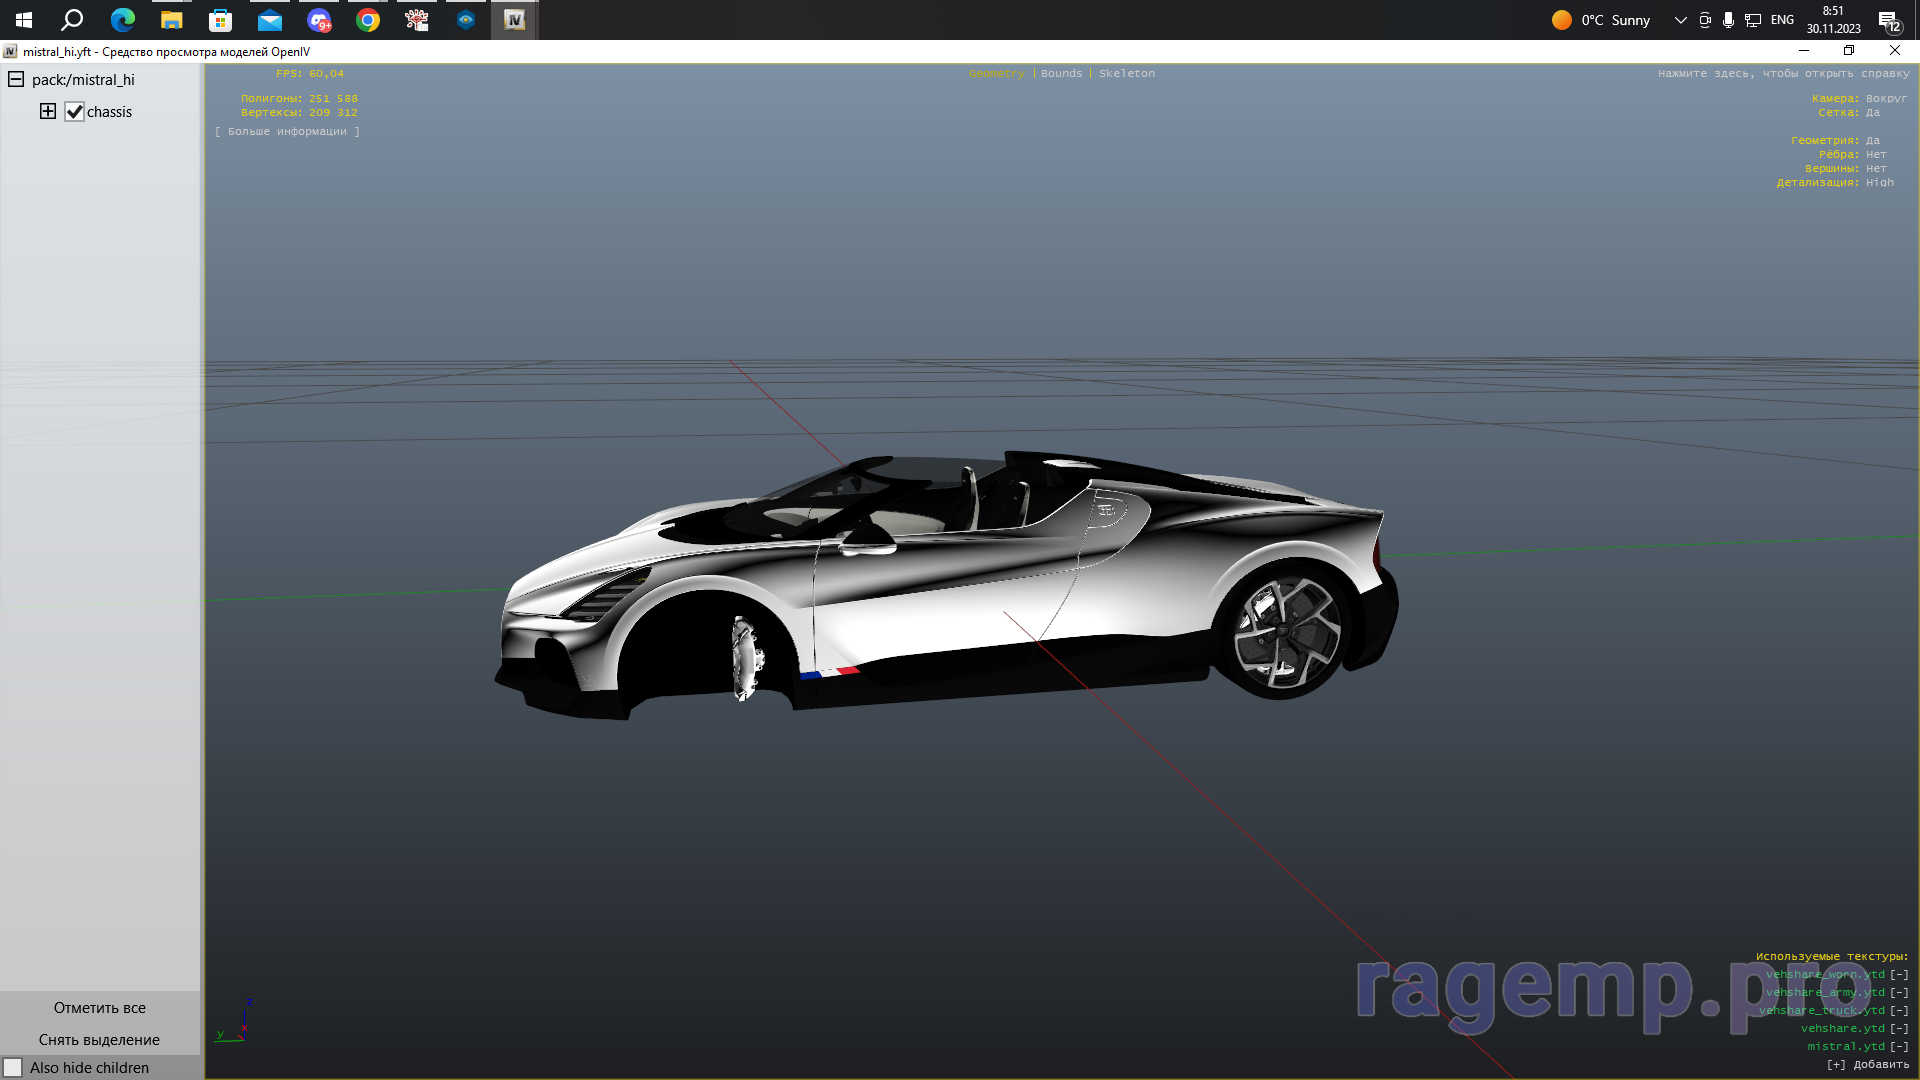Click vehshare.ytd texture name
The width and height of the screenshot is (1920, 1080).
[x=1843, y=1029]
